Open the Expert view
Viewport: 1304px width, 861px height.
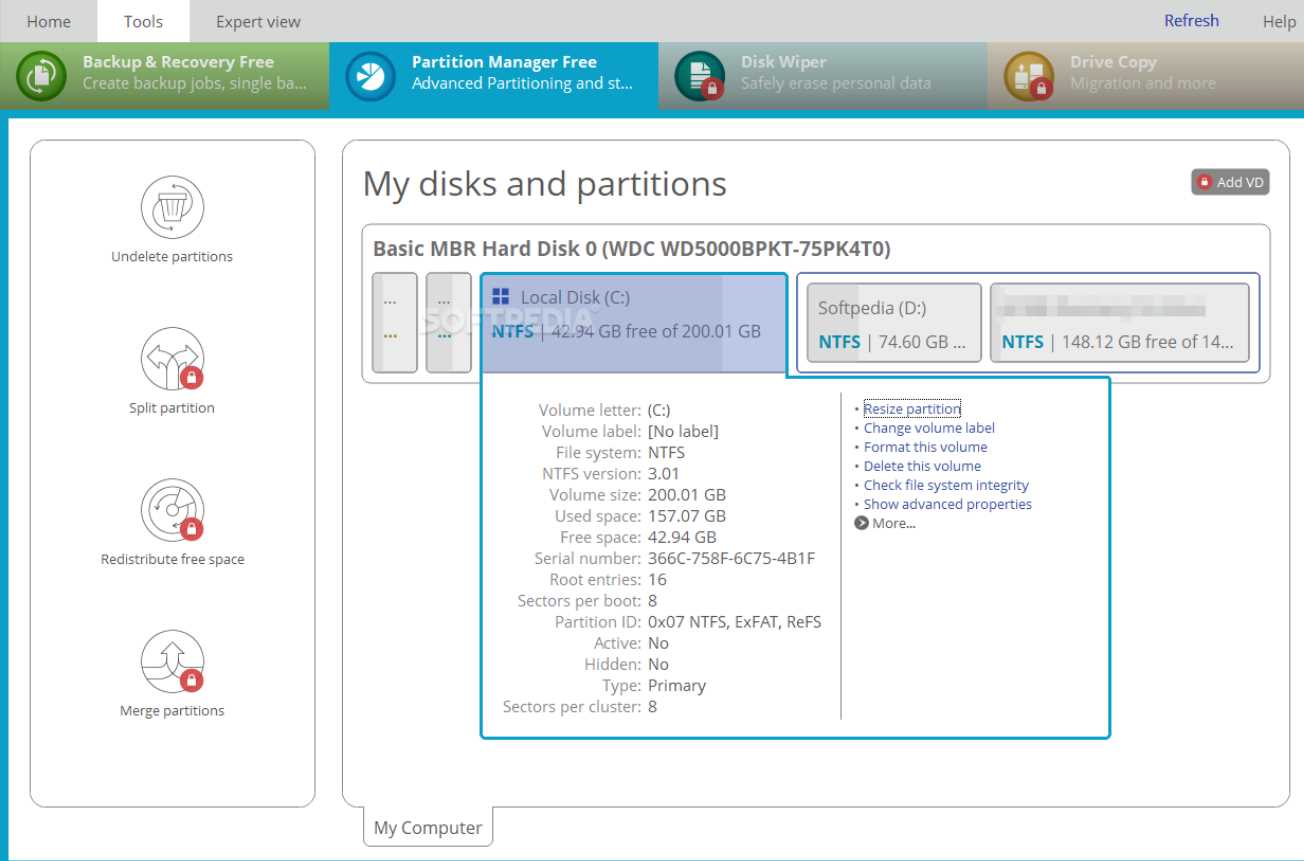coord(256,21)
